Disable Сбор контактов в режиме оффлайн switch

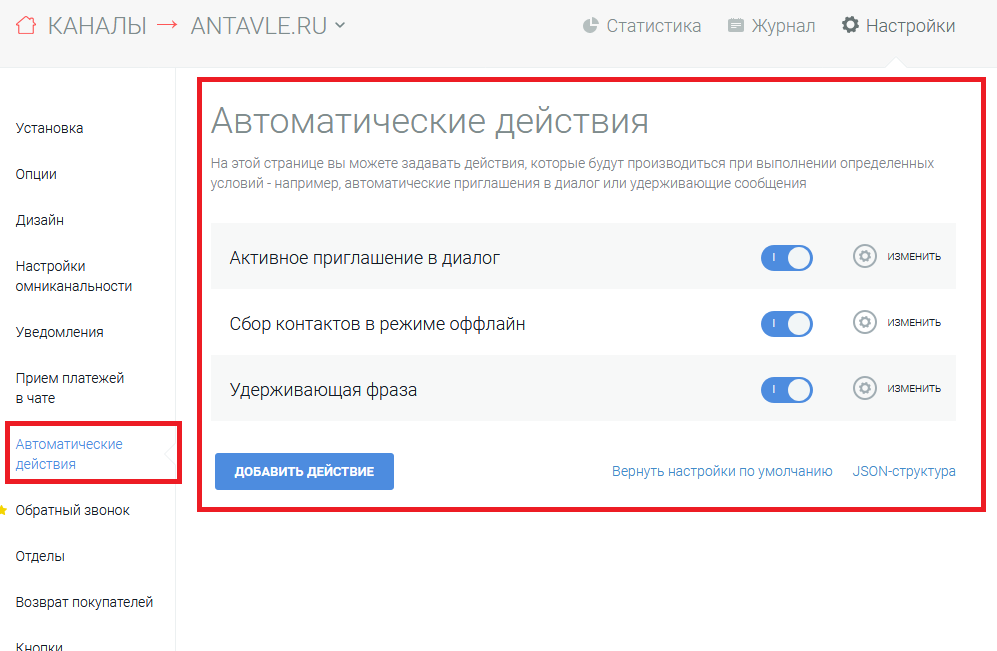click(787, 324)
